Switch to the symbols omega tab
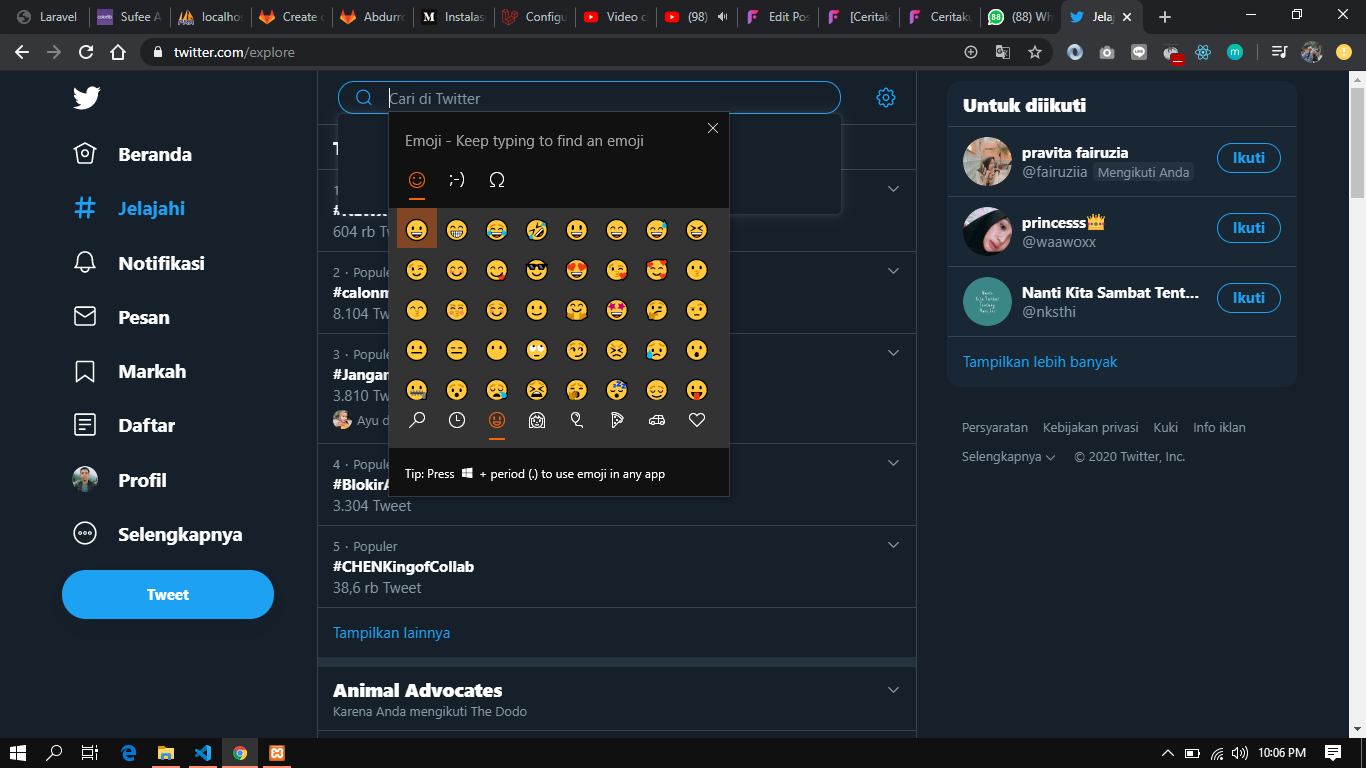 pos(497,180)
